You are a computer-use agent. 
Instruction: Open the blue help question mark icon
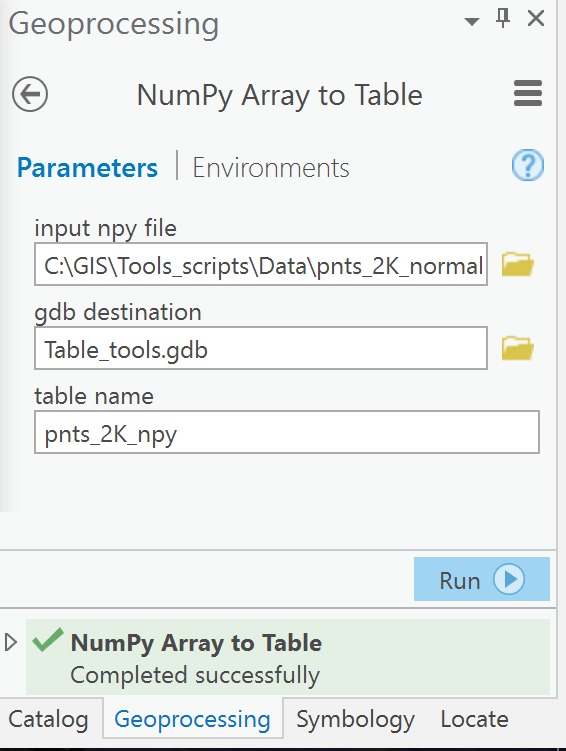pyautogui.click(x=528, y=165)
